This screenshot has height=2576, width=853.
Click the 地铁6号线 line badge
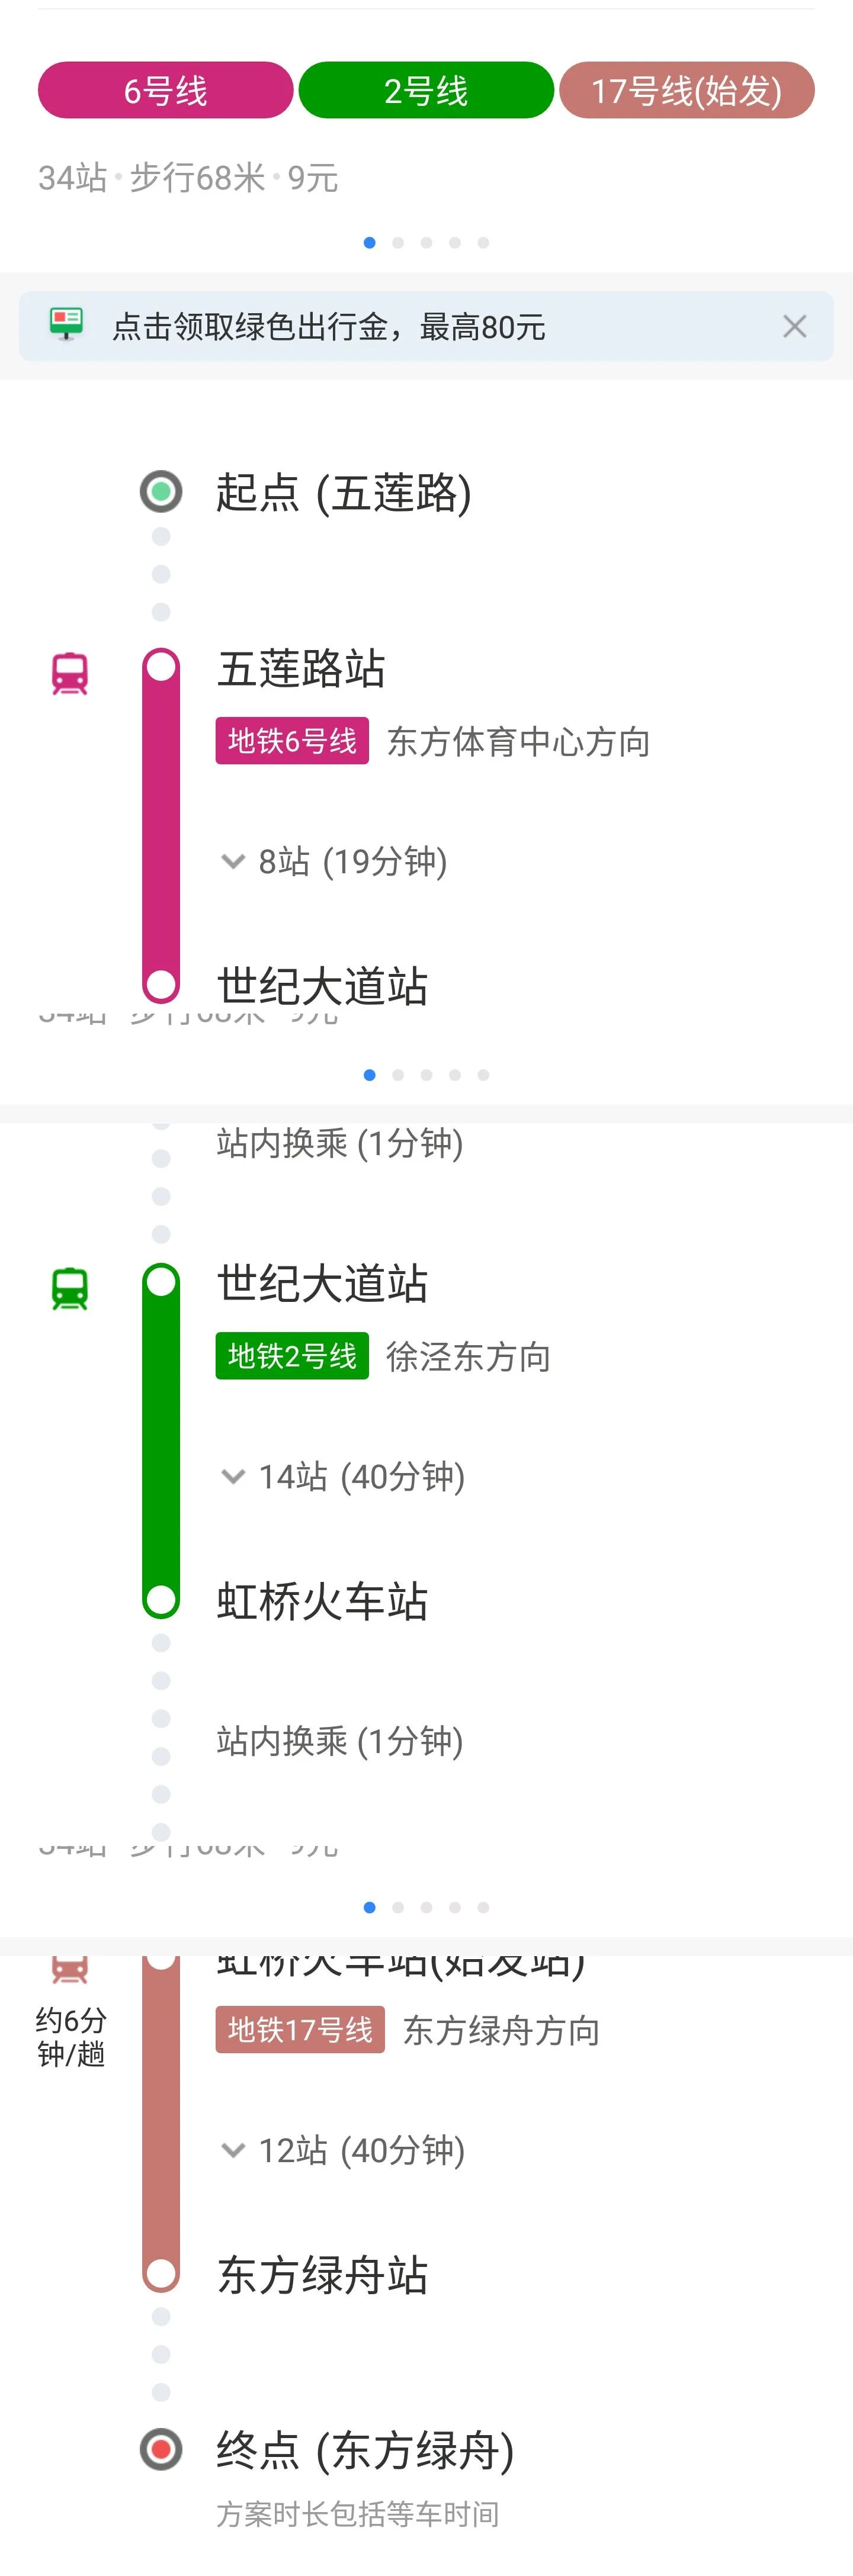291,741
